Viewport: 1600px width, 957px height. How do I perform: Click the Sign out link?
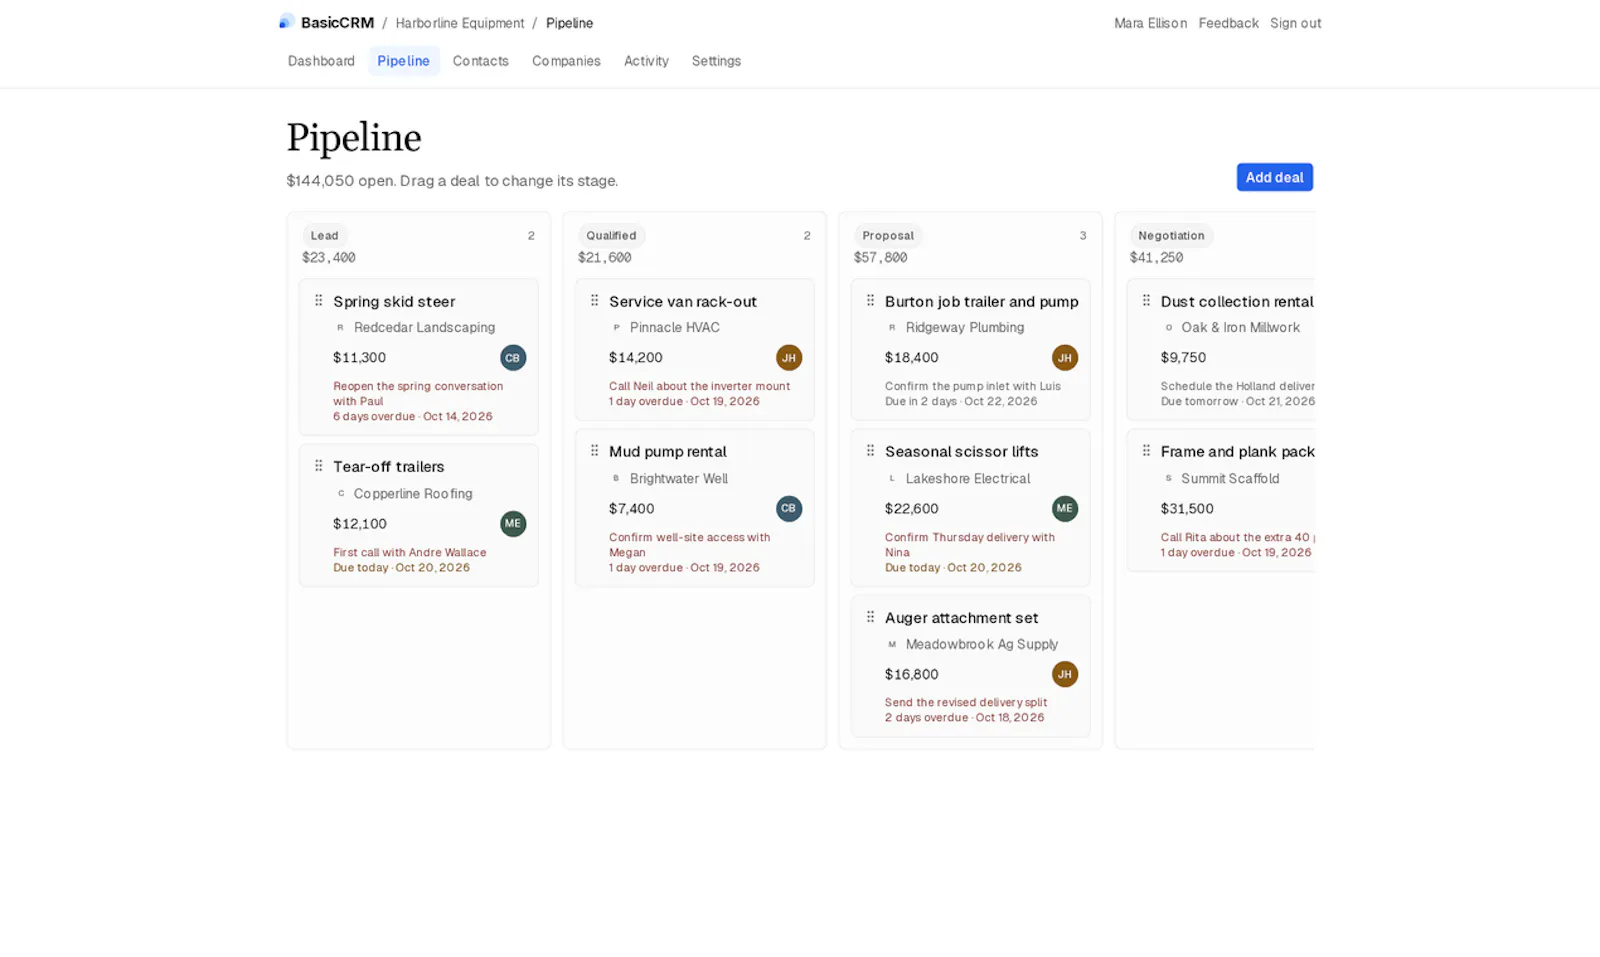point(1296,23)
